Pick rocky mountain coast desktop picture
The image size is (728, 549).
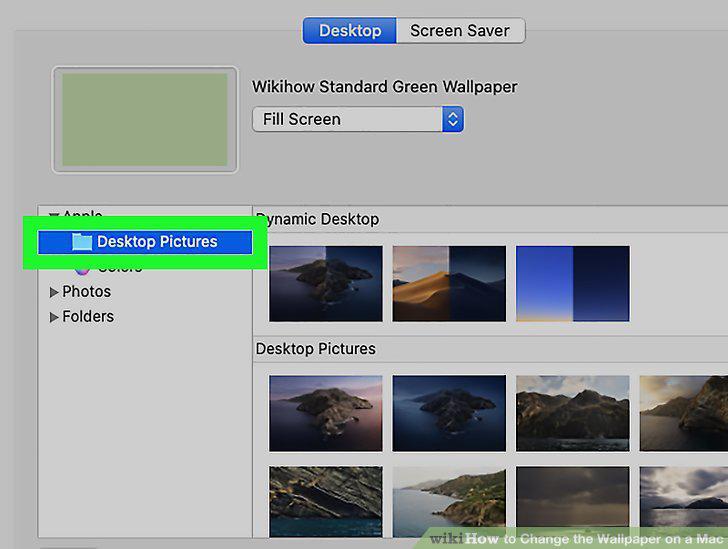coord(573,413)
